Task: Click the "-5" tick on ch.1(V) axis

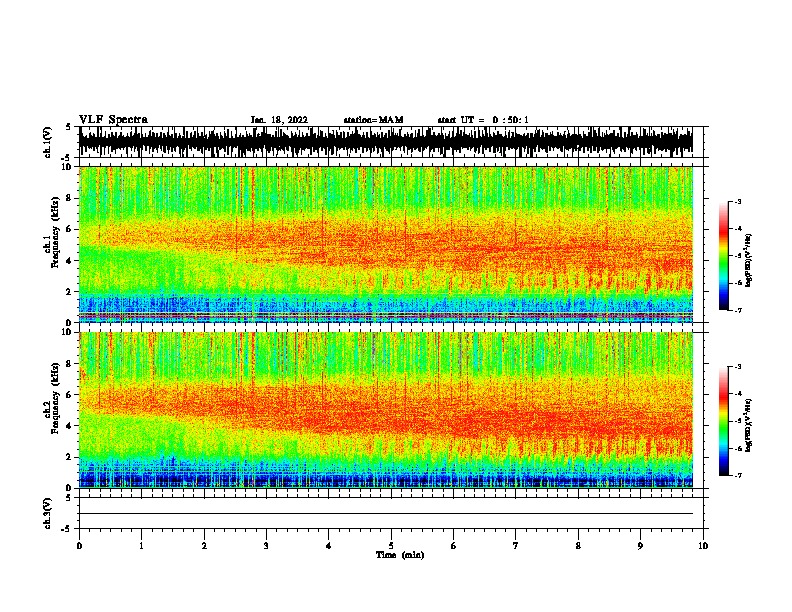Action: (x=66, y=158)
